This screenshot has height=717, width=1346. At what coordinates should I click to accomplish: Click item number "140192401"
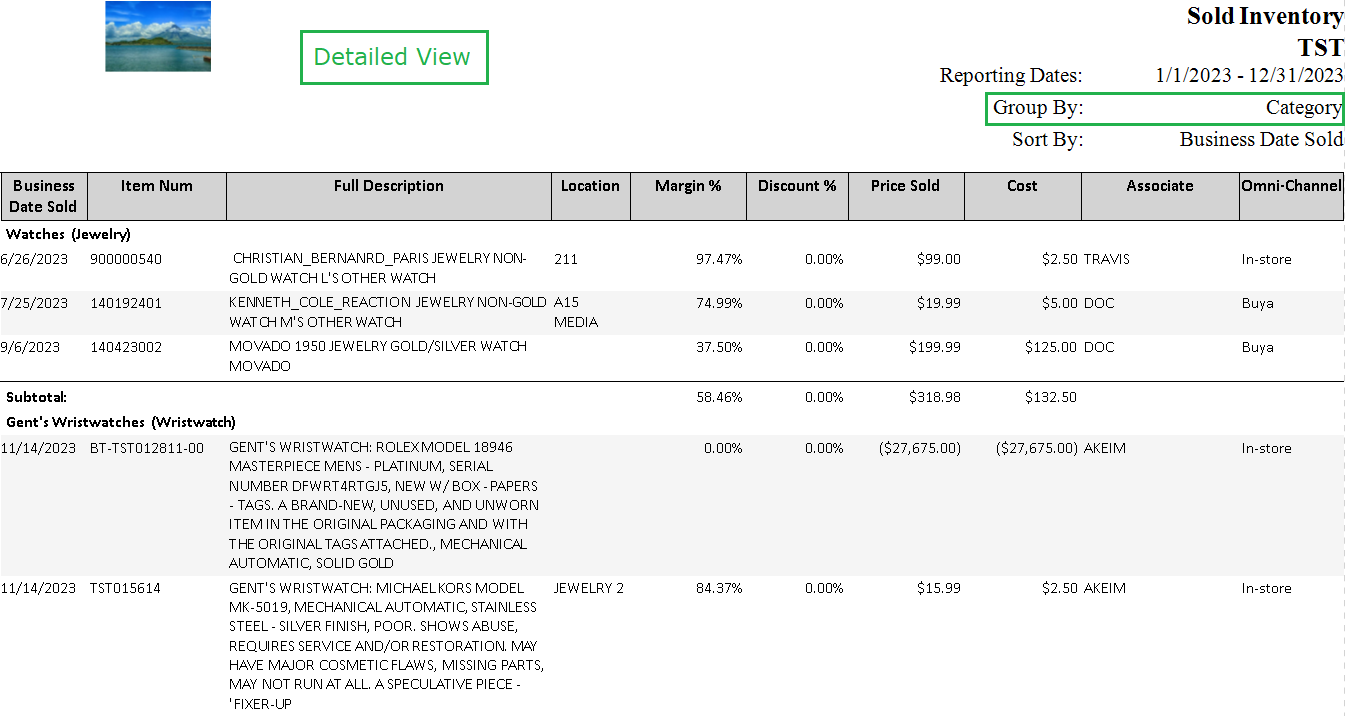125,303
